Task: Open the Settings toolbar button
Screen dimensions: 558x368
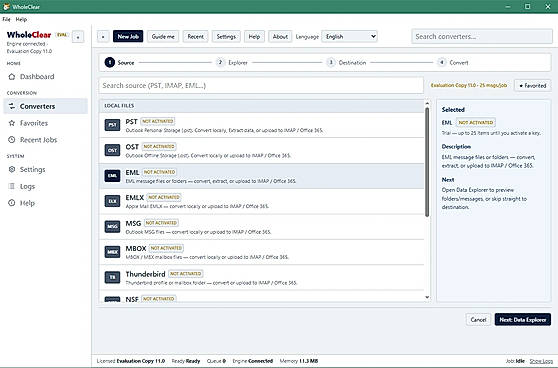Action: [226, 36]
